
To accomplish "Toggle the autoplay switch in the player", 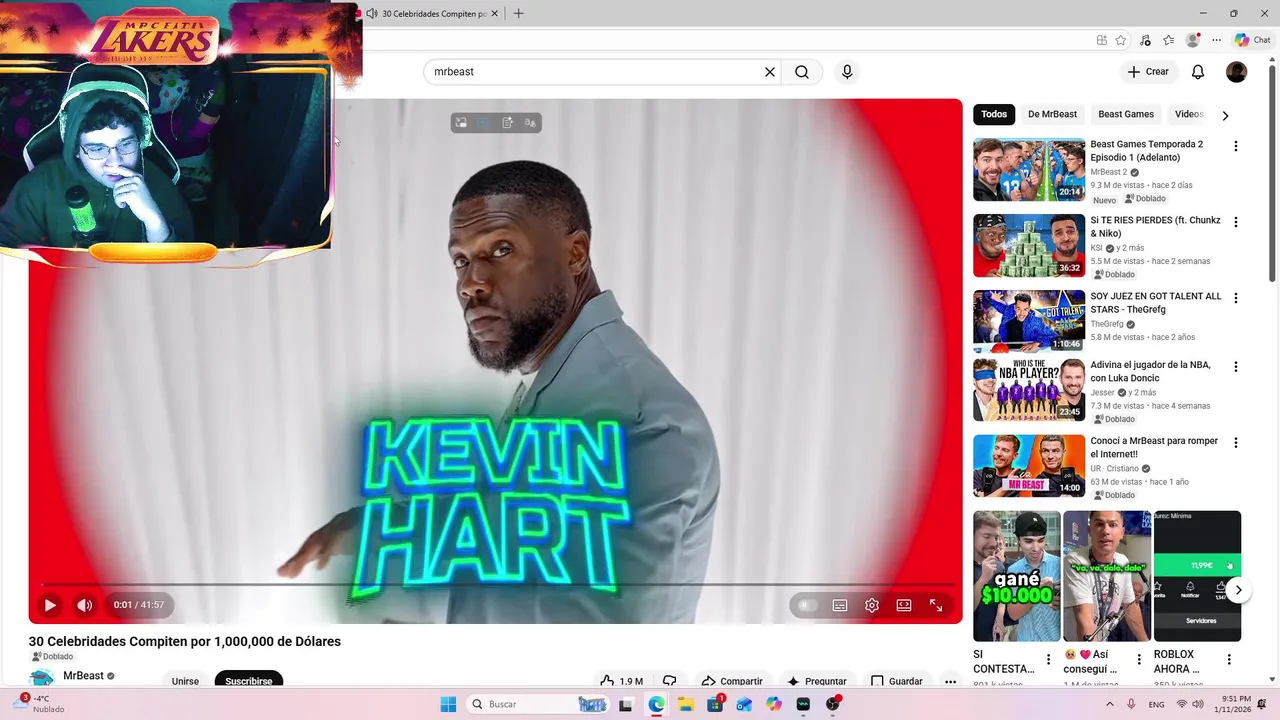I will (808, 605).
